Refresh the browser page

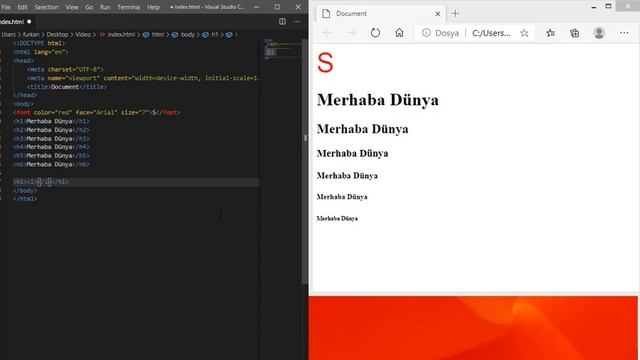click(375, 33)
